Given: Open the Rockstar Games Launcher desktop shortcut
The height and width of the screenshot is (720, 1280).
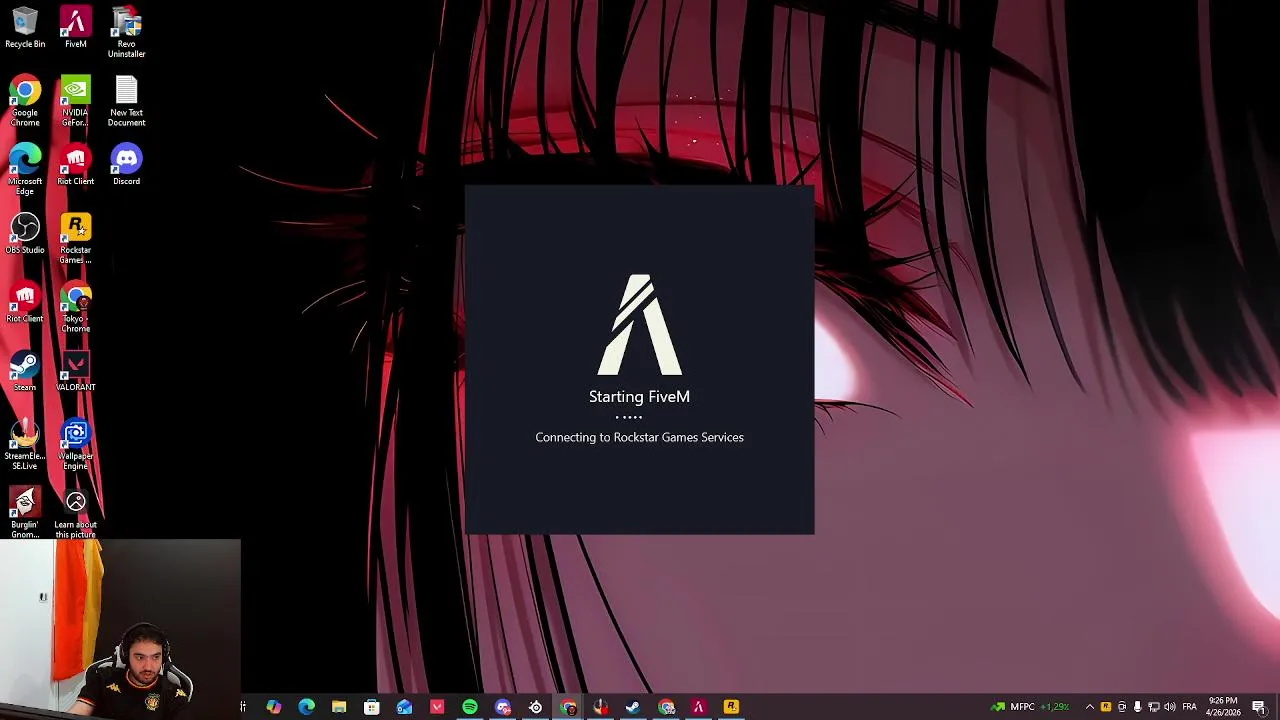Looking at the screenshot, I should pyautogui.click(x=76, y=239).
